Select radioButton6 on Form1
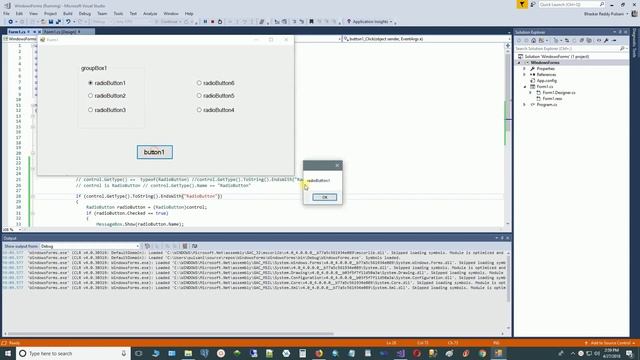 pyautogui.click(x=216, y=83)
